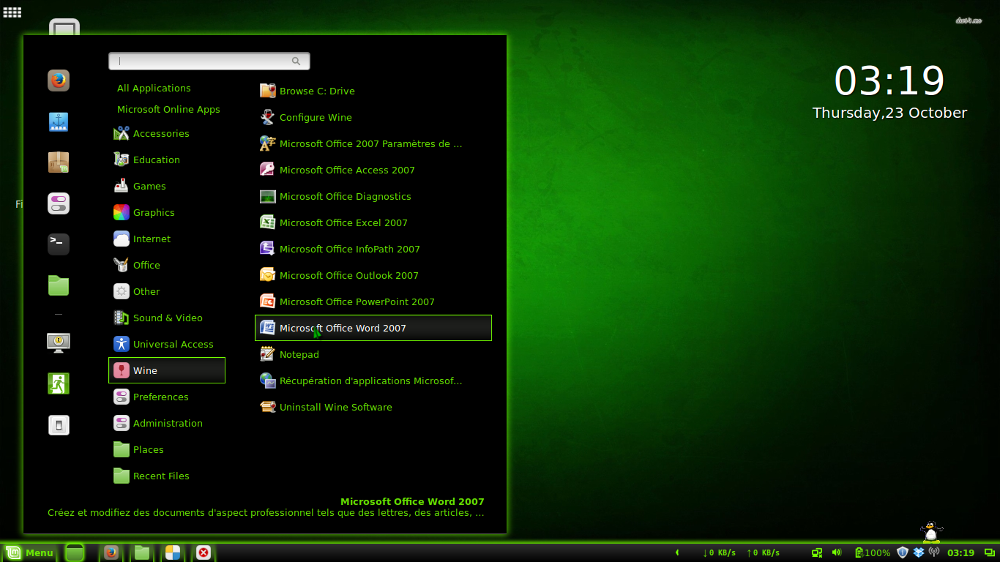
Task: Click the search magnifier icon in menu
Action: tap(296, 61)
